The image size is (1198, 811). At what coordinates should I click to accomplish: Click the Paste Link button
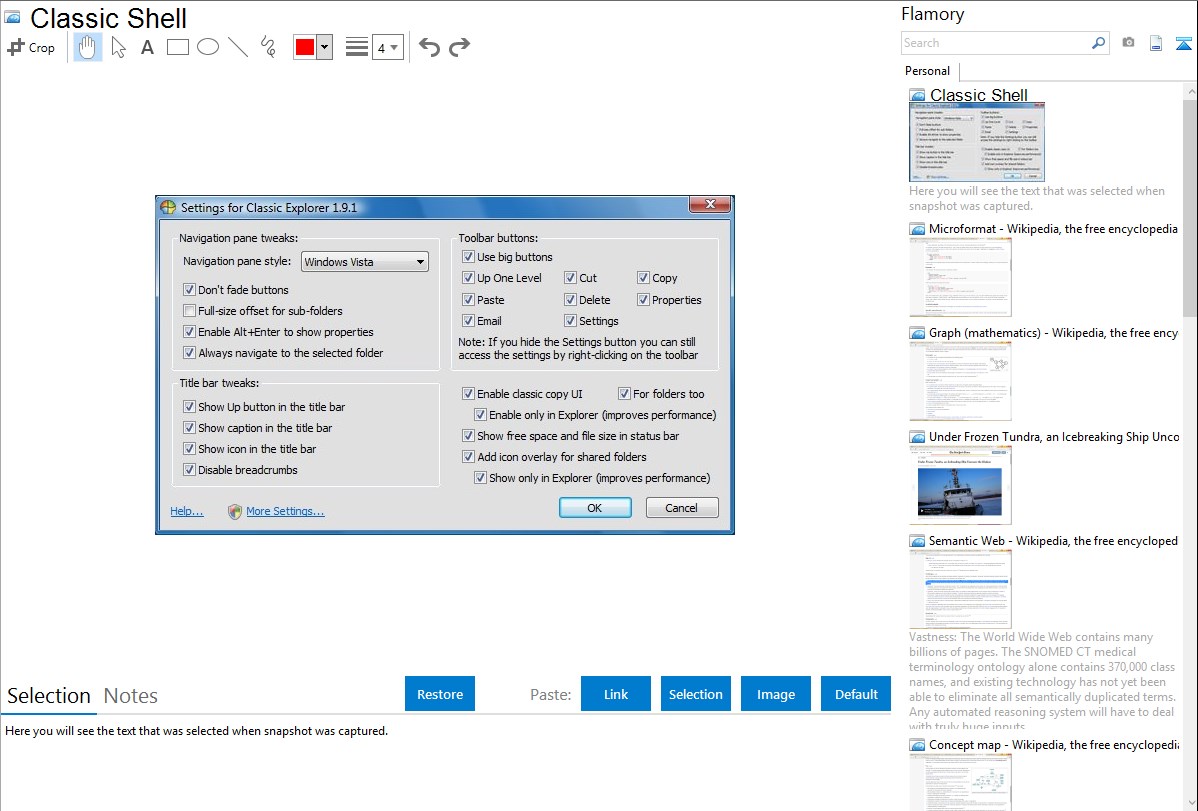tap(616, 694)
